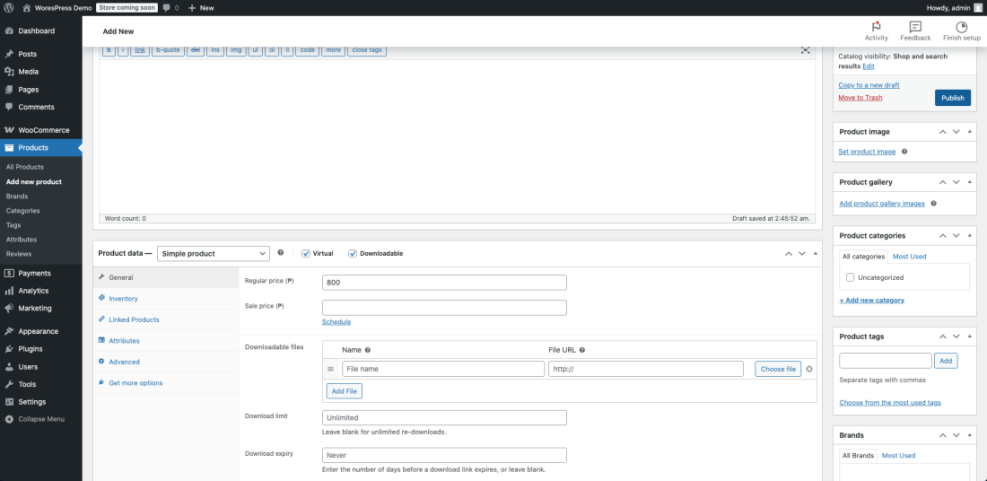
Task: Move Product gallery panel down
Action: pos(956,182)
